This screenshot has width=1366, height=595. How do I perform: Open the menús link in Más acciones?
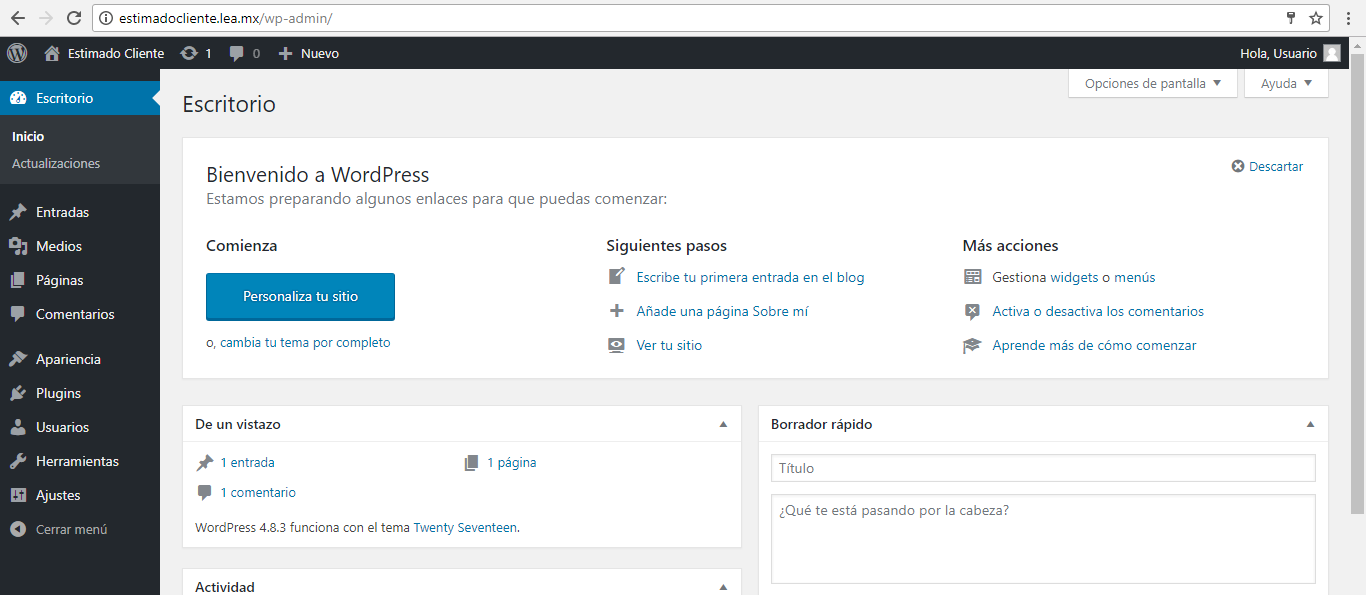click(x=1134, y=277)
